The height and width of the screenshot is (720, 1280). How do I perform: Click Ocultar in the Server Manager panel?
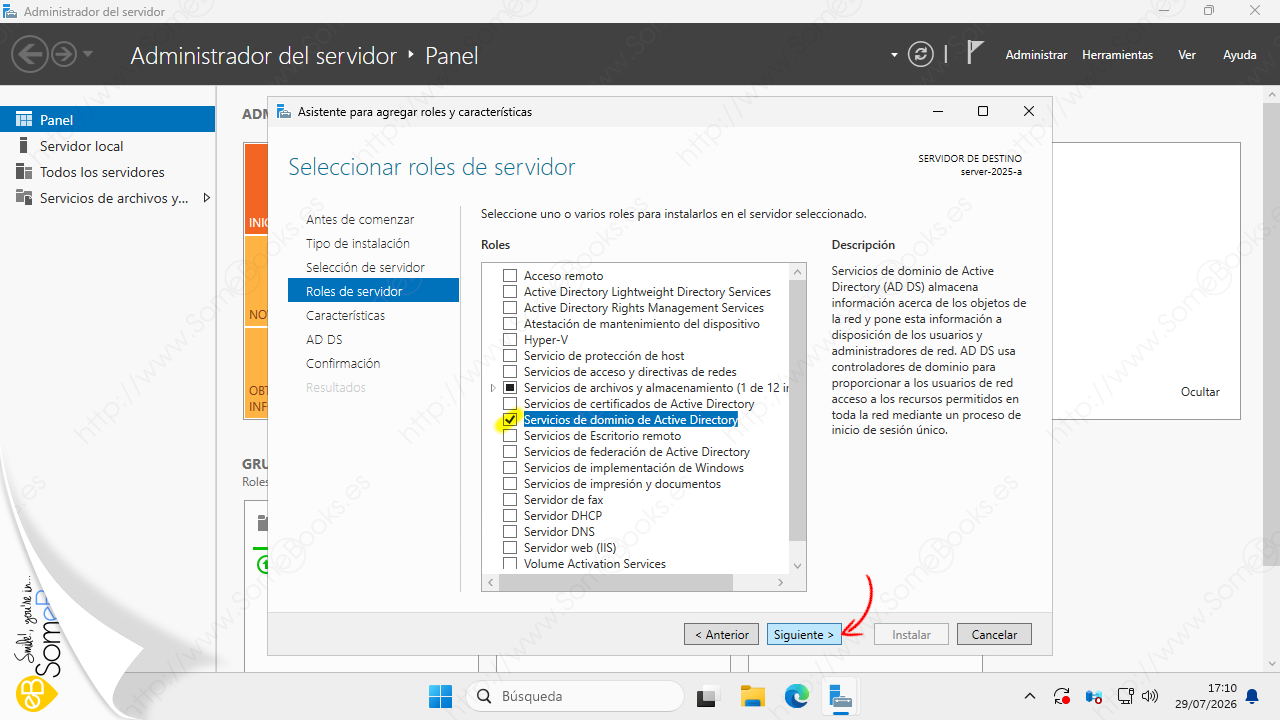coord(1200,392)
